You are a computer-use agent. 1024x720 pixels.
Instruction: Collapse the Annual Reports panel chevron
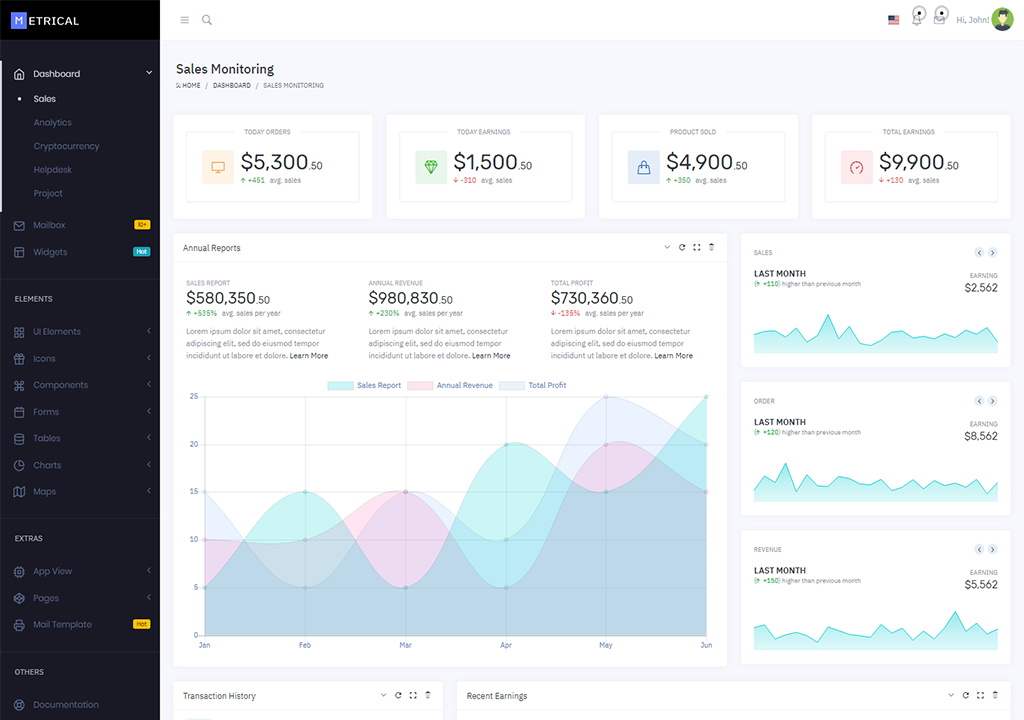(x=667, y=247)
